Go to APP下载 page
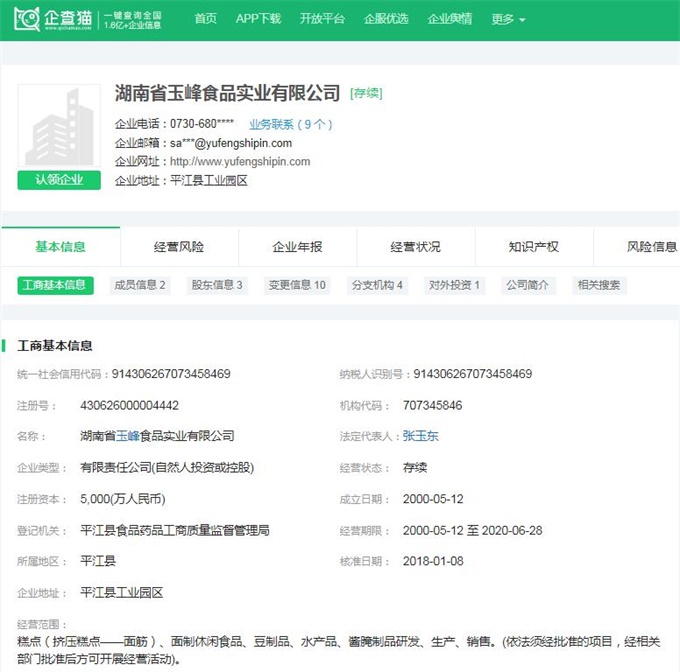The image size is (680, 672). 258,19
